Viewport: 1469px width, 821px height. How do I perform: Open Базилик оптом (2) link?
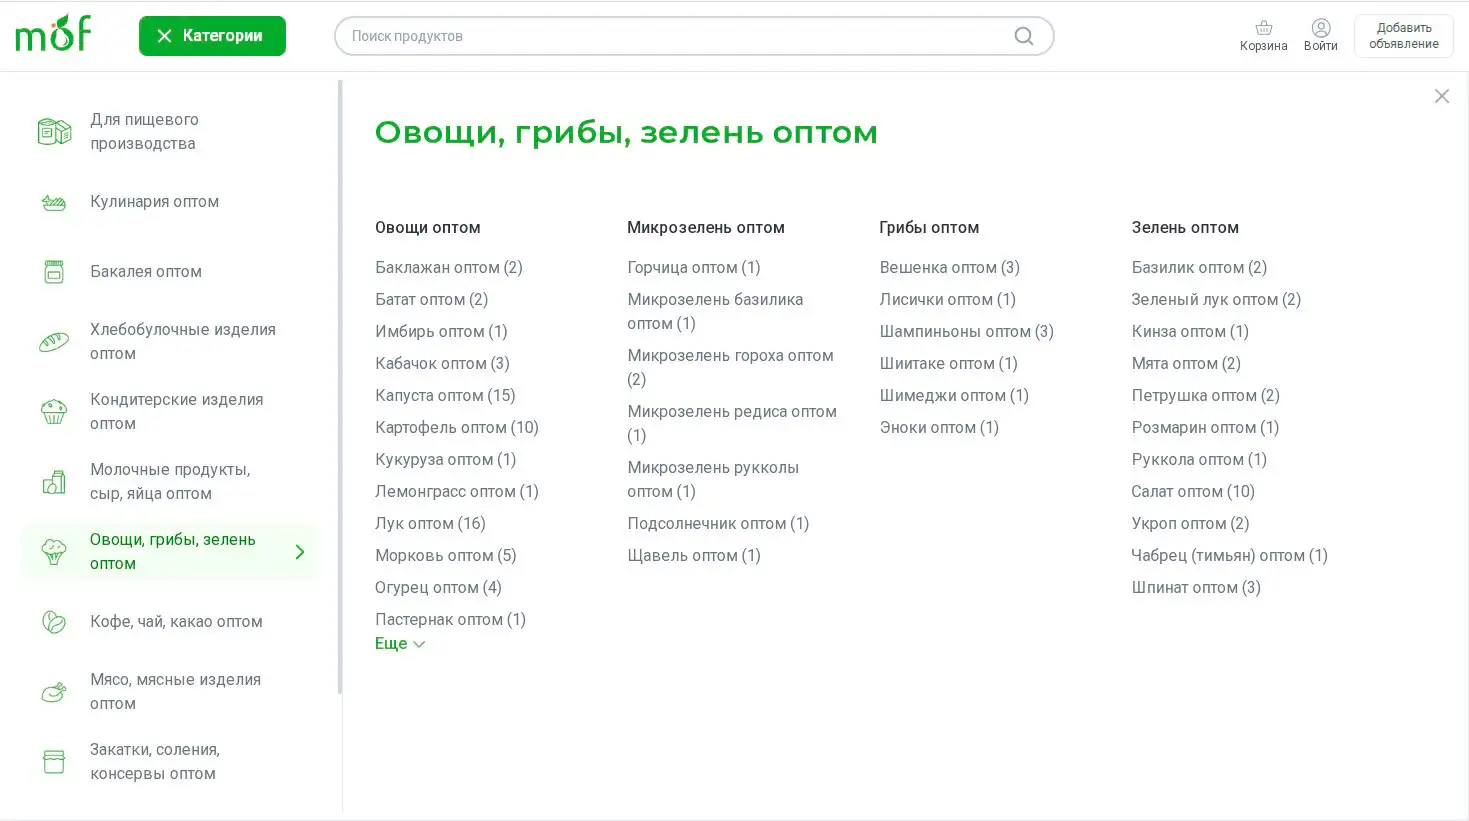(1199, 267)
